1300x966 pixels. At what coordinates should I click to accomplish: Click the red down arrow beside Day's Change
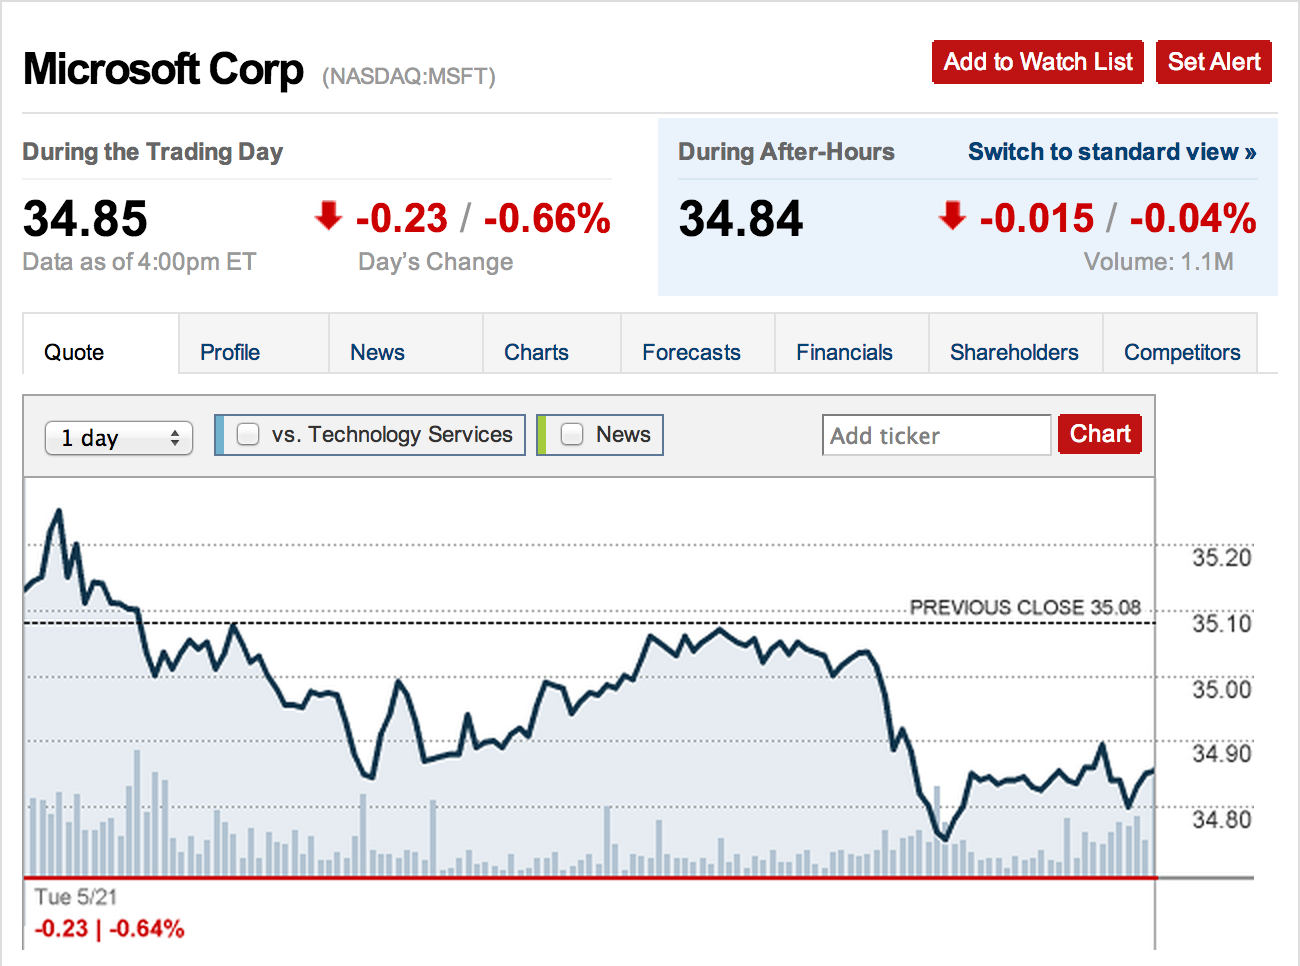pyautogui.click(x=328, y=215)
